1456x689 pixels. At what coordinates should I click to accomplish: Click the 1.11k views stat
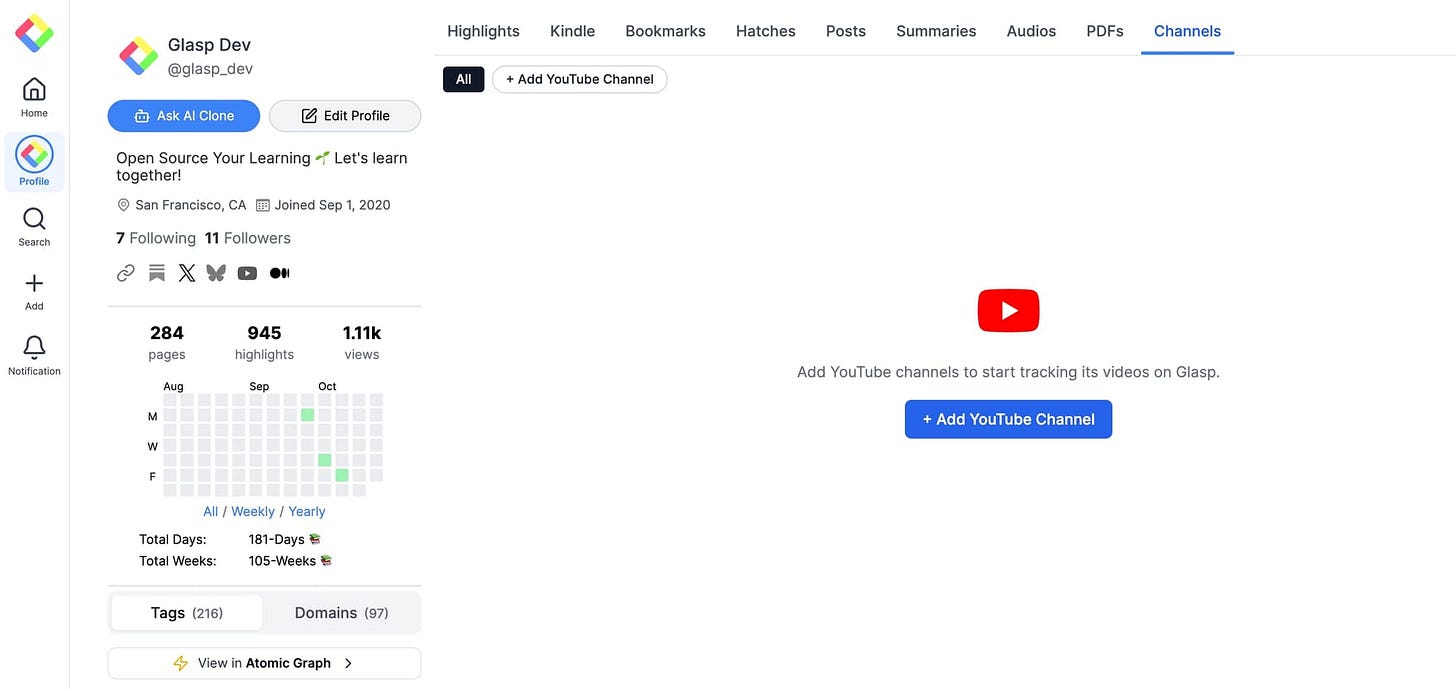pos(362,342)
